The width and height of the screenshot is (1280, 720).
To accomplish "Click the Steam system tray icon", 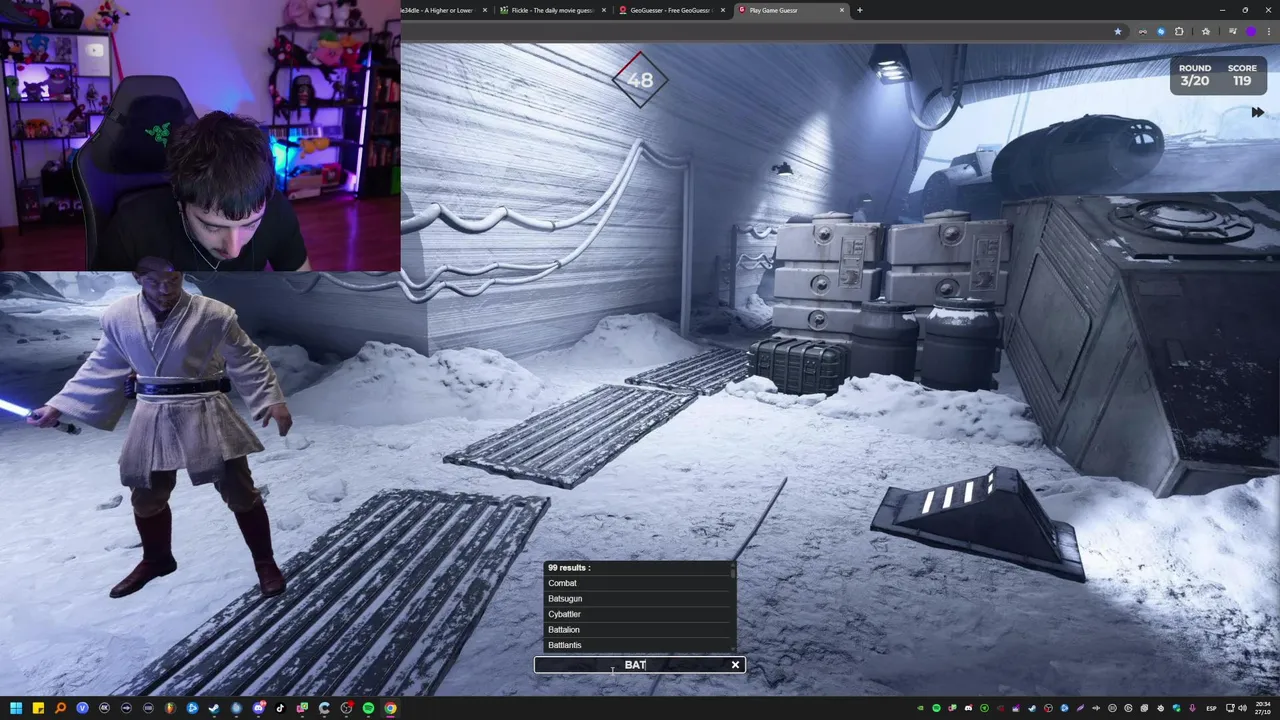I will [x=1032, y=708].
